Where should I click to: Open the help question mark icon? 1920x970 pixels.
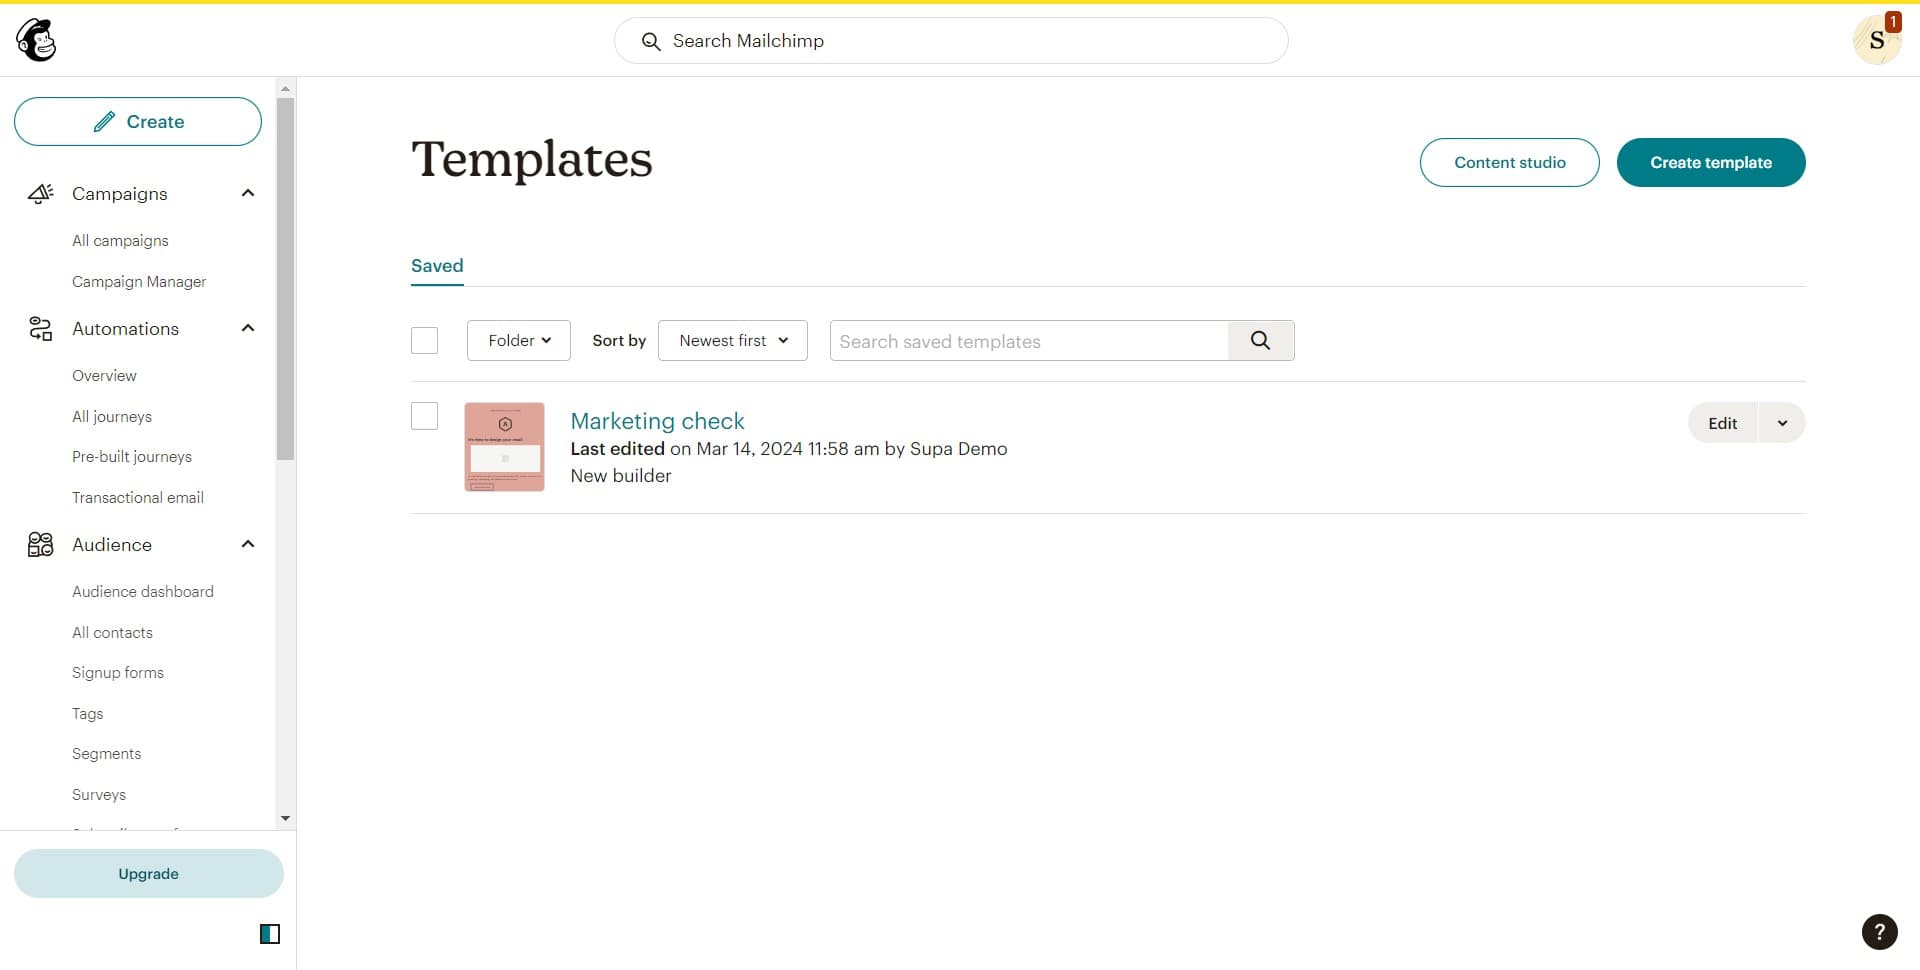tap(1879, 932)
